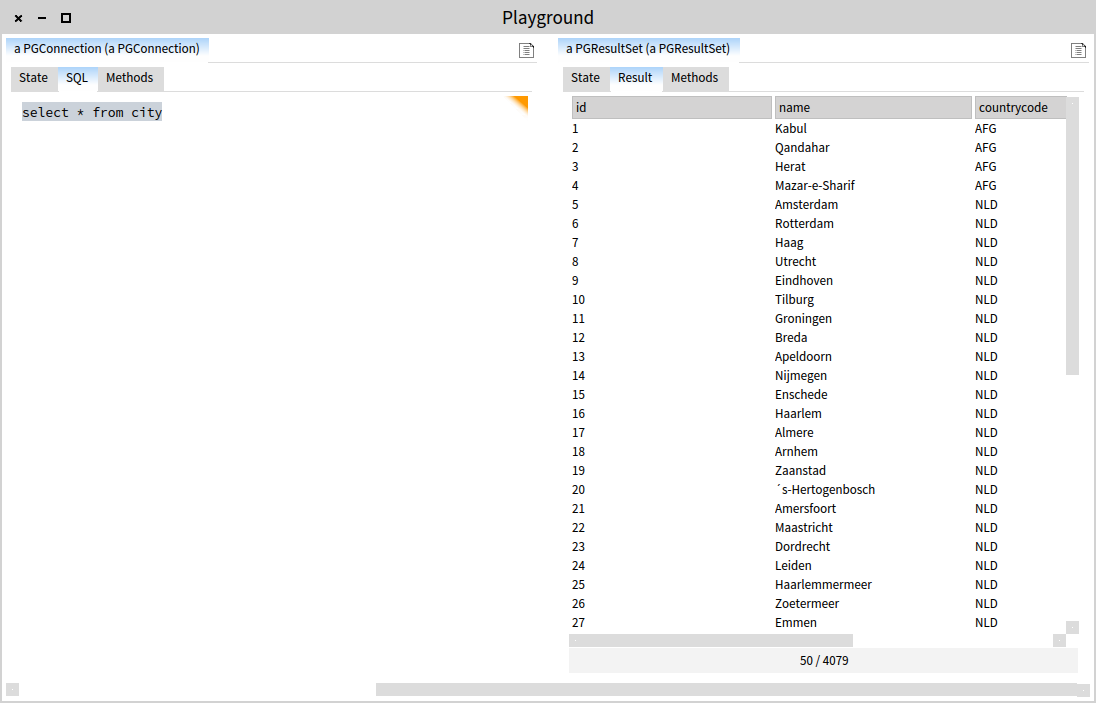Click the "id" column header
Image resolution: width=1096 pixels, height=703 pixels.
[672, 108]
